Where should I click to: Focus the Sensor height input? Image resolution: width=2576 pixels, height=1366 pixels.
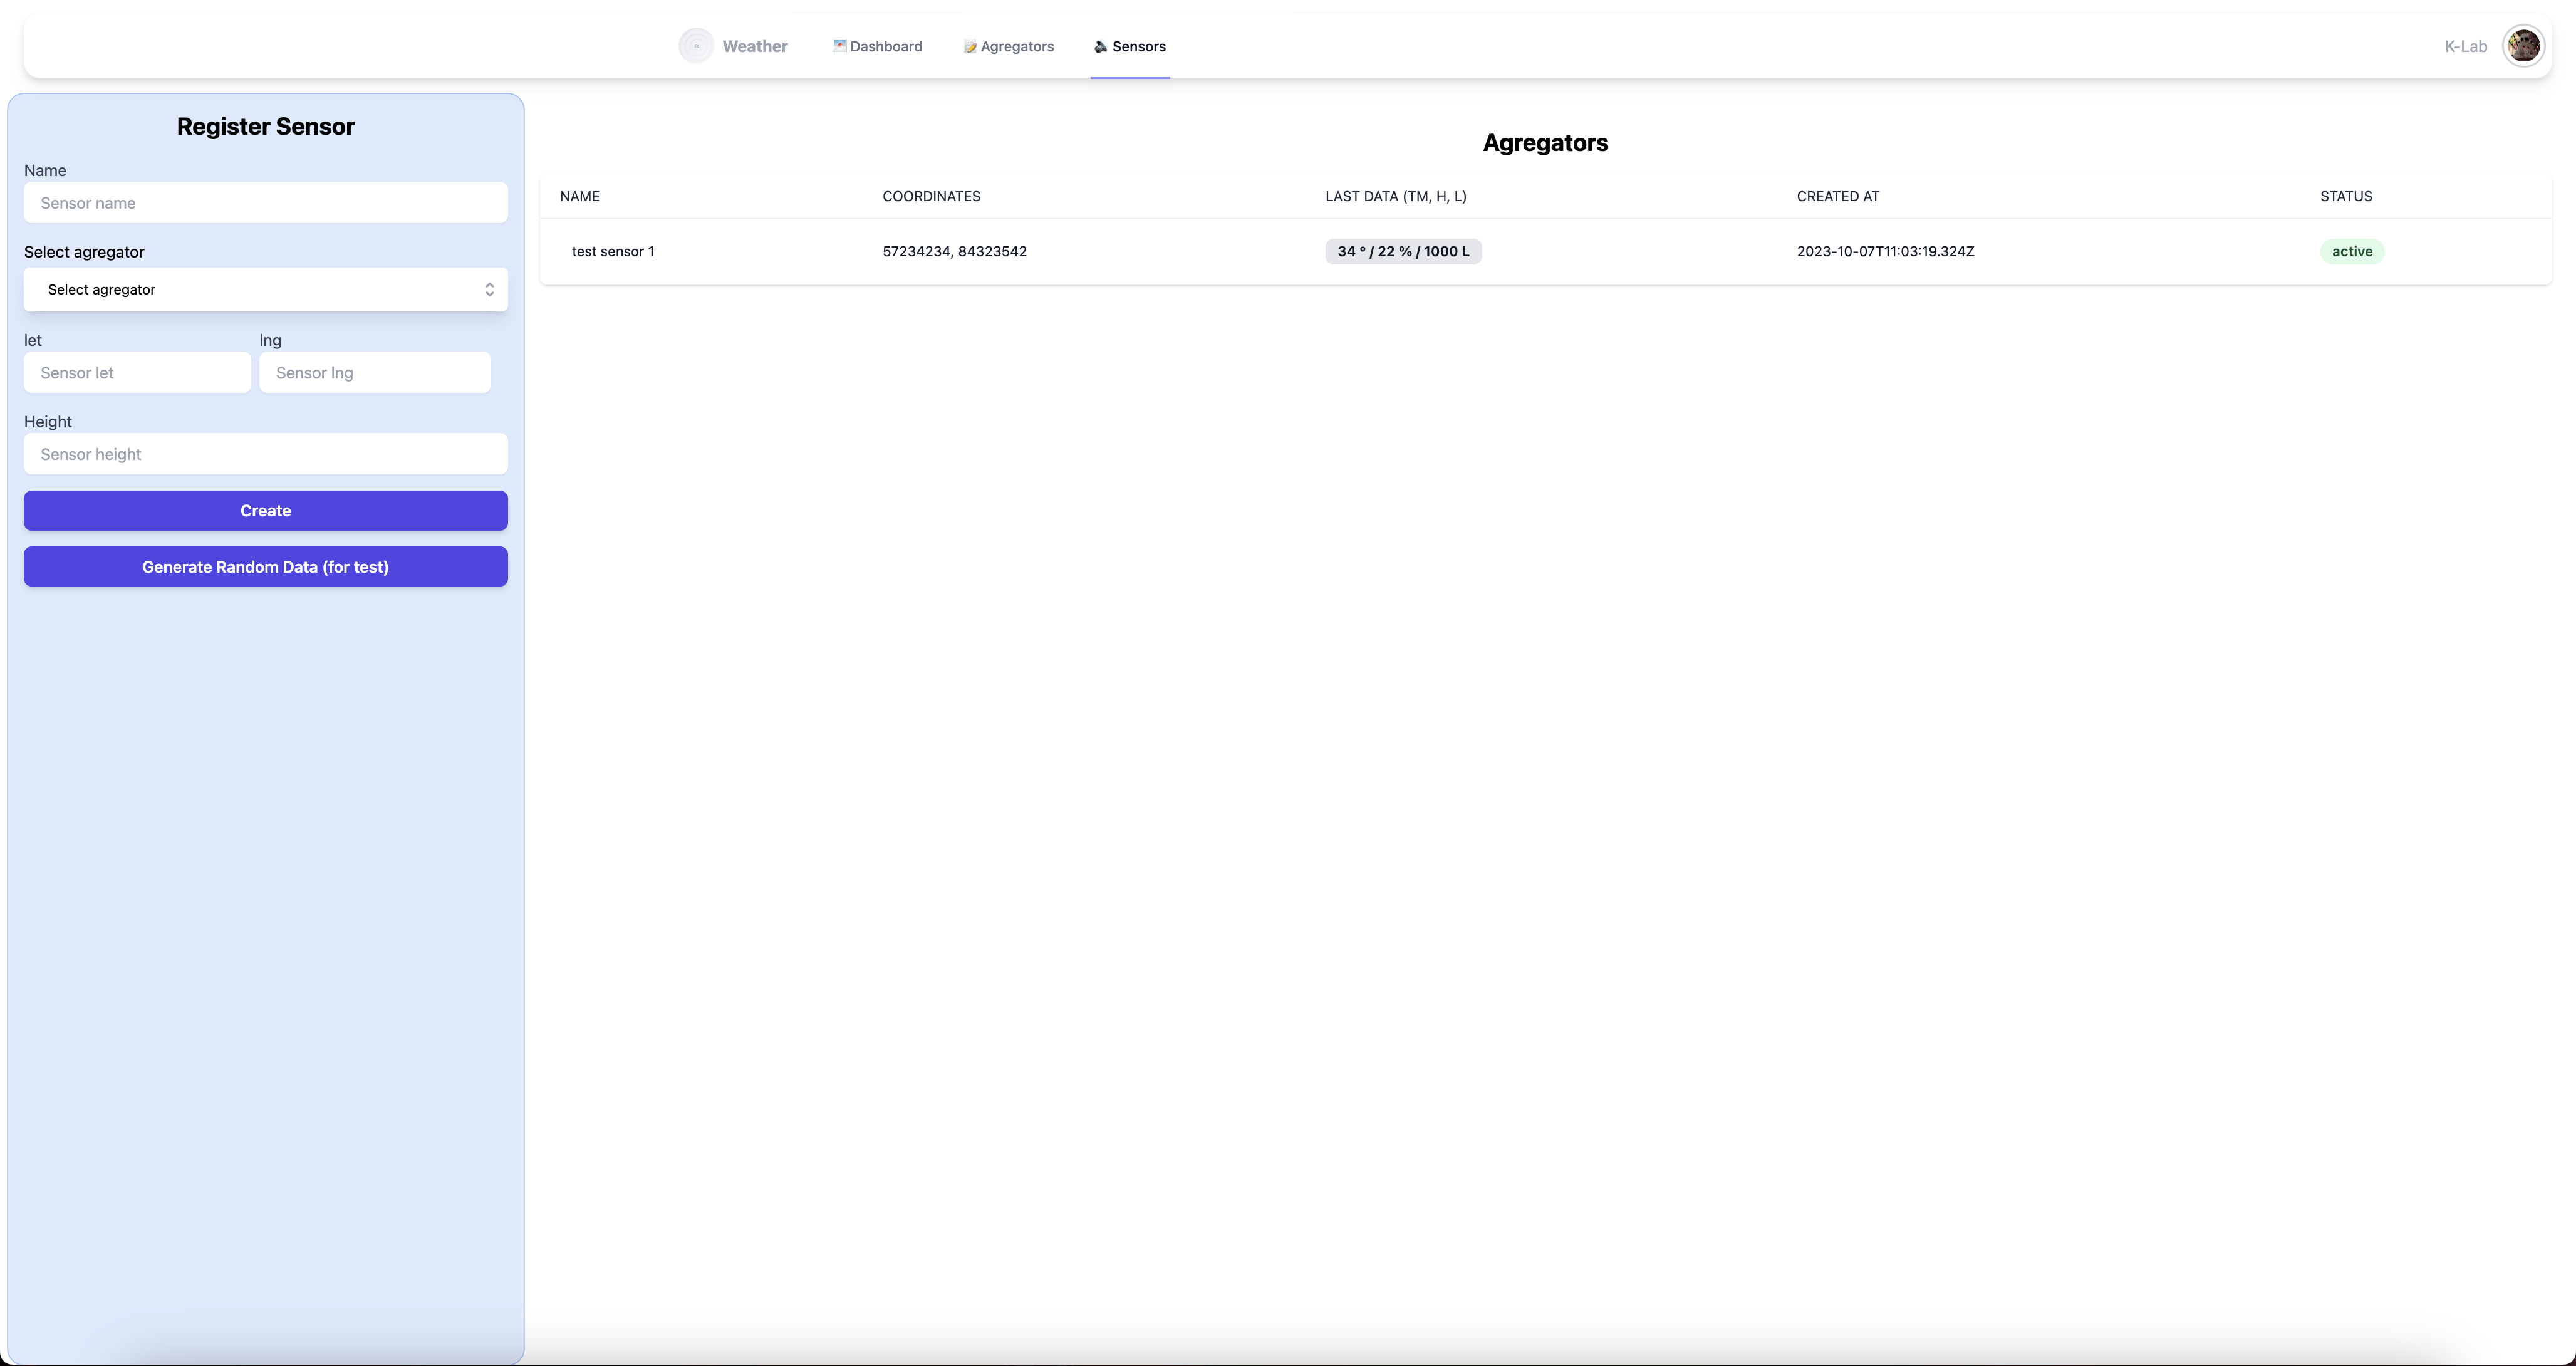(x=266, y=454)
